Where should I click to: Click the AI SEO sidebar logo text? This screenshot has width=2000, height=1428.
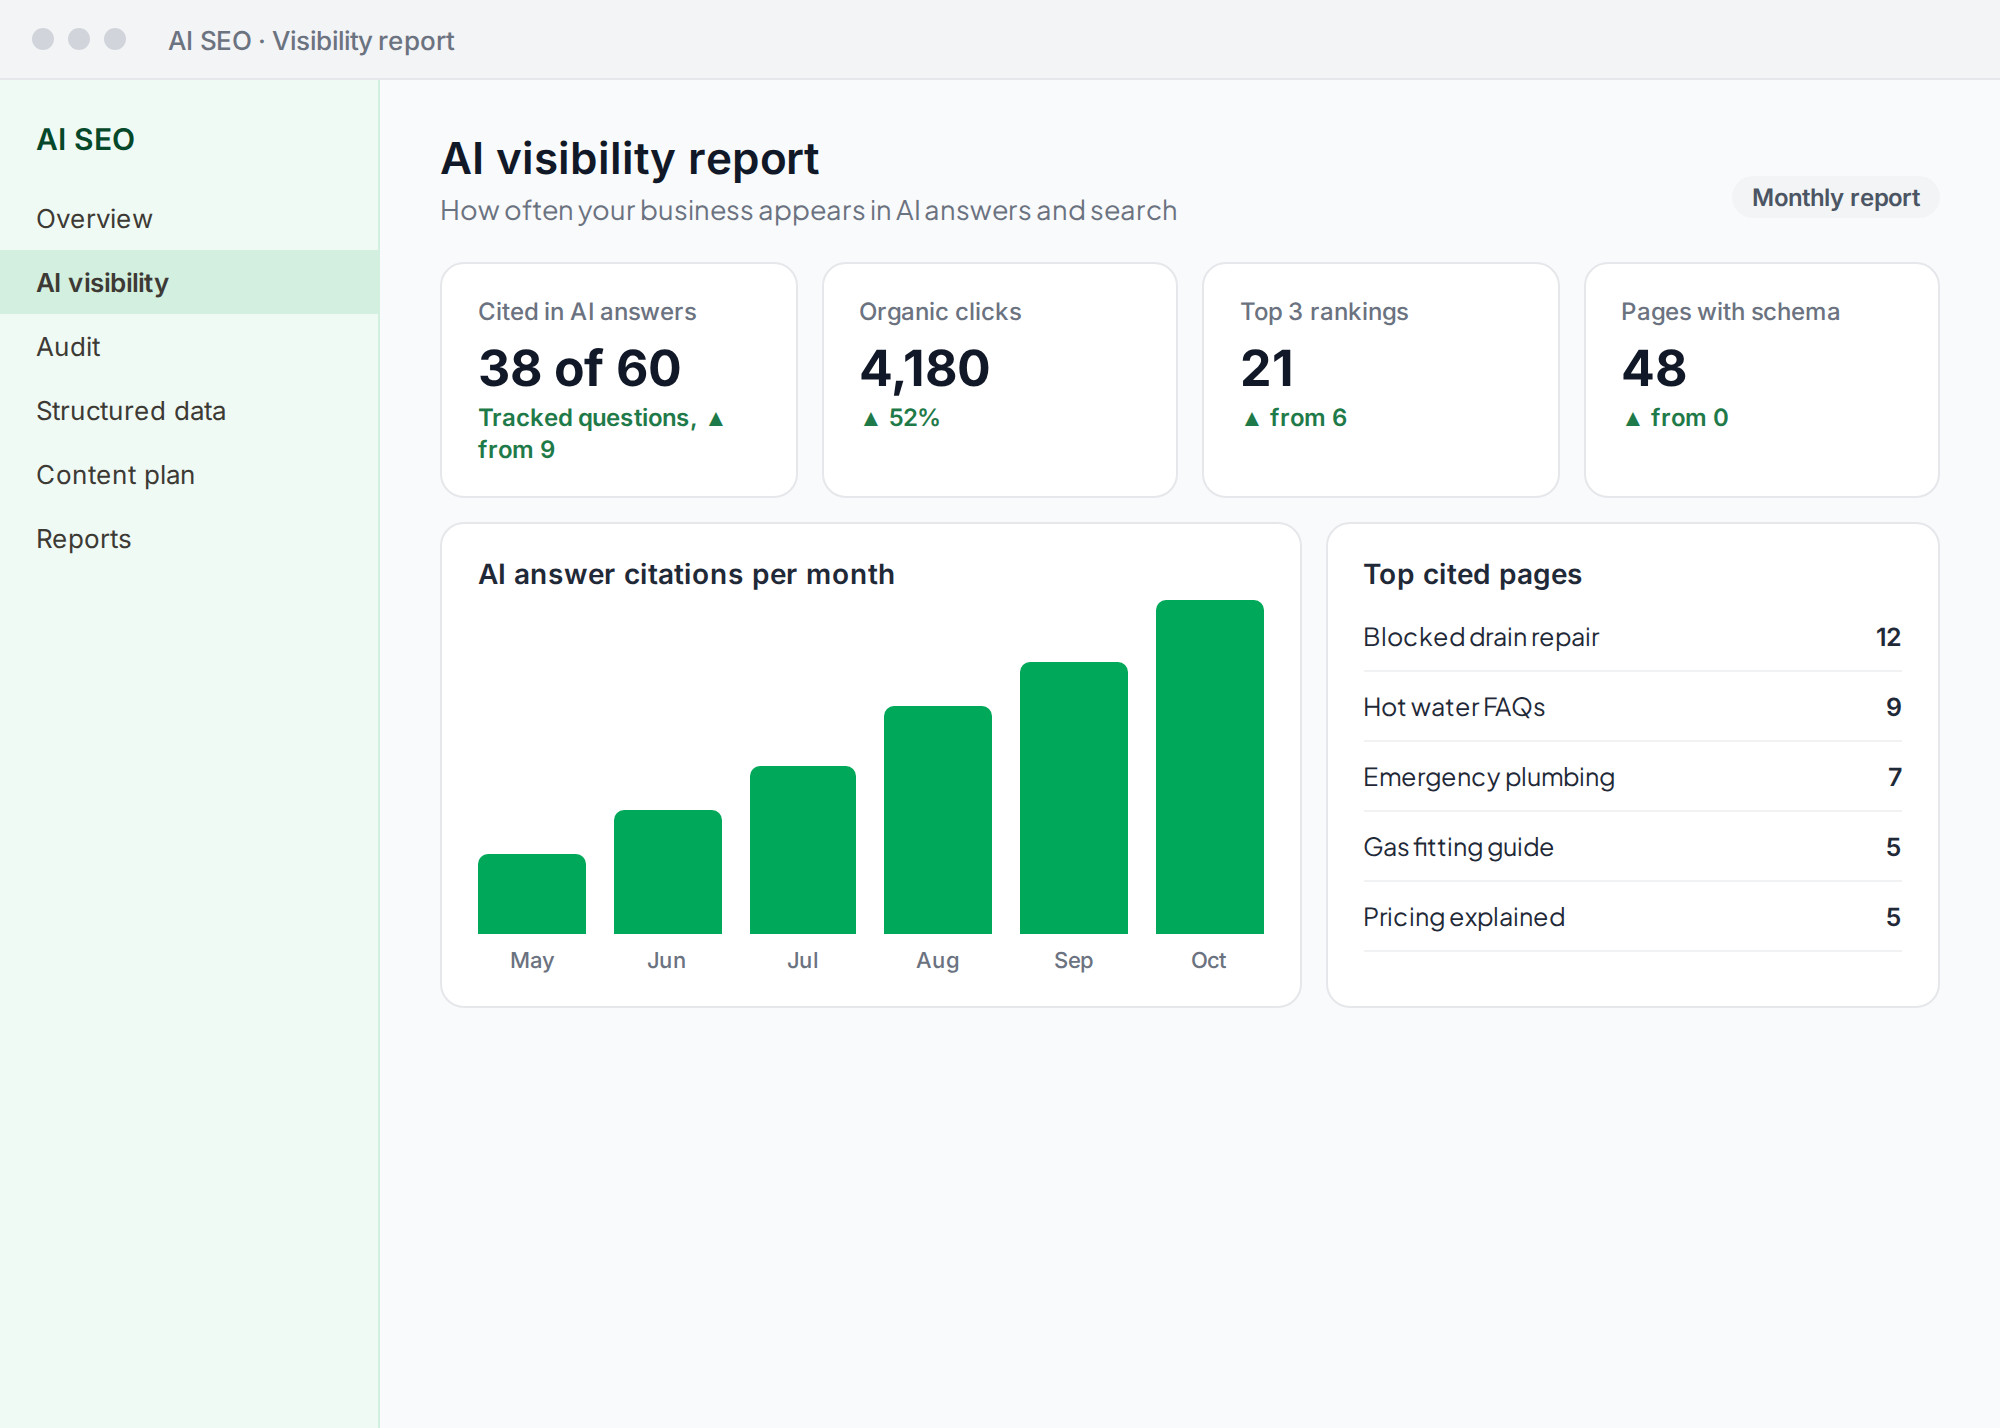tap(86, 140)
